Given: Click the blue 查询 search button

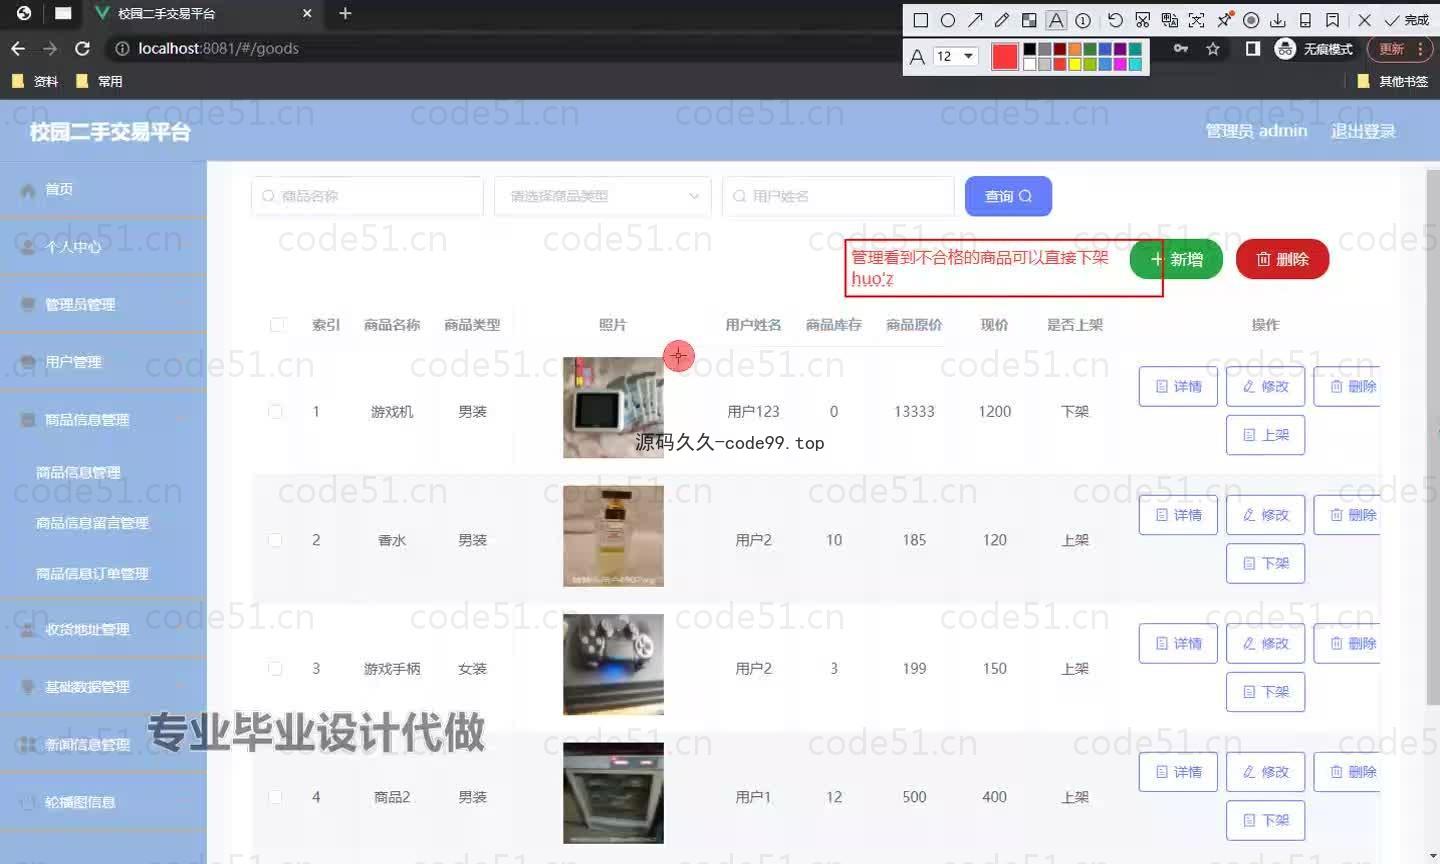Looking at the screenshot, I should pos(1008,196).
